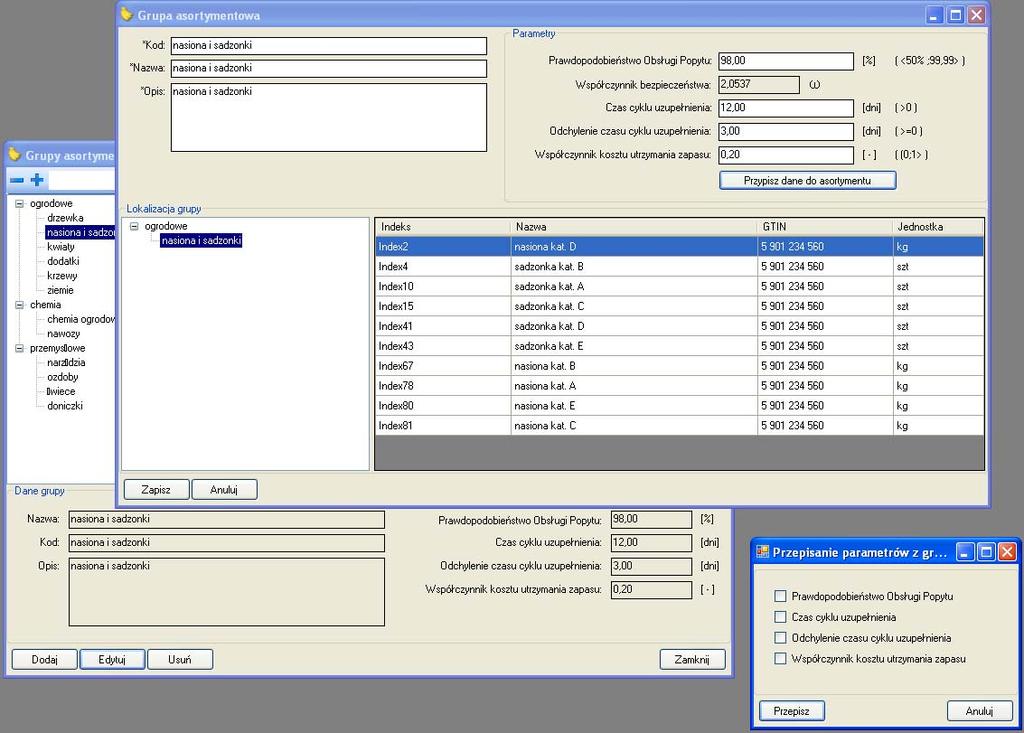Click the GTIN column header
The height and width of the screenshot is (733, 1024).
[x=824, y=227]
